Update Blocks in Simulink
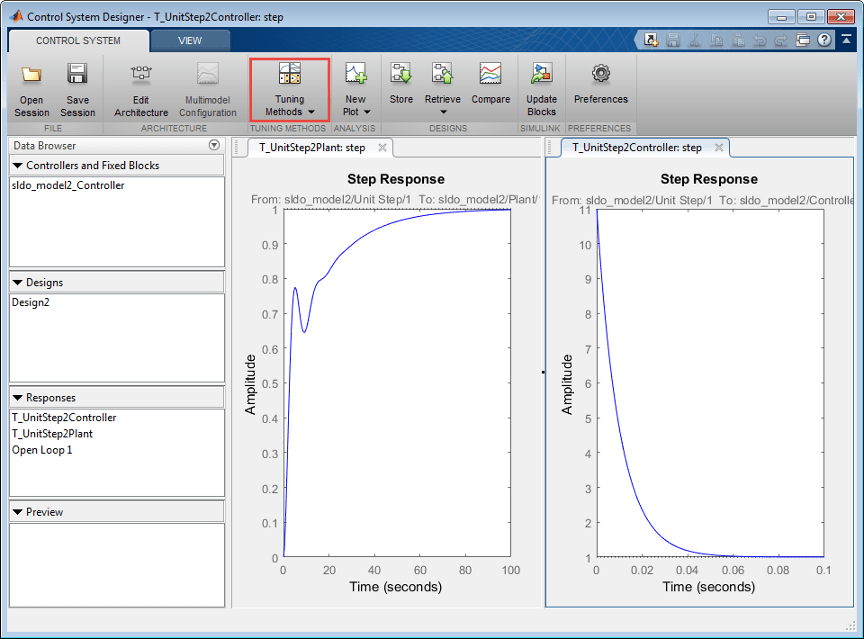This screenshot has width=864, height=639. 541,90
